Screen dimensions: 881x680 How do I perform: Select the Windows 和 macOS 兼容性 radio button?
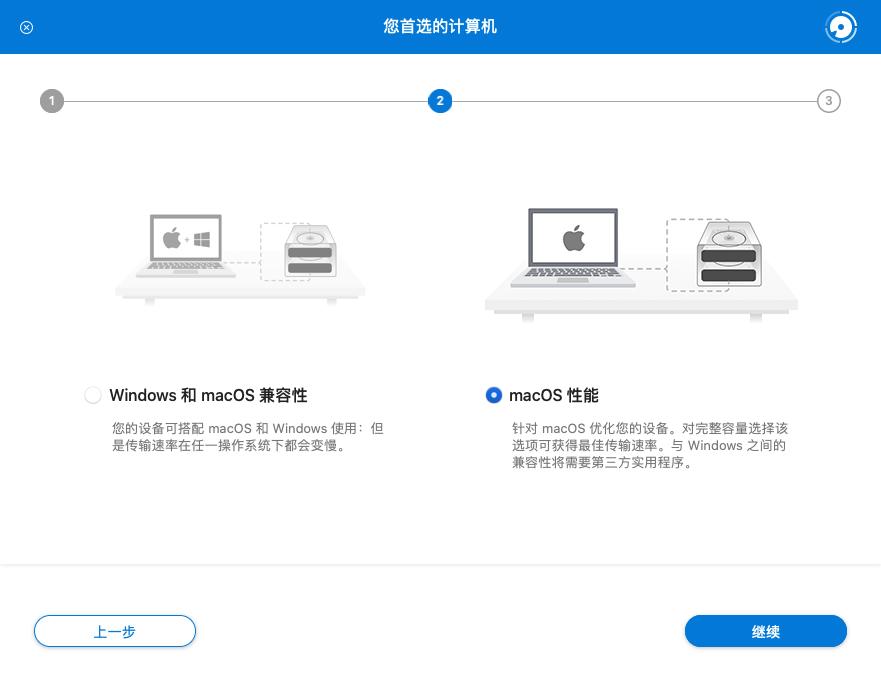(93, 395)
